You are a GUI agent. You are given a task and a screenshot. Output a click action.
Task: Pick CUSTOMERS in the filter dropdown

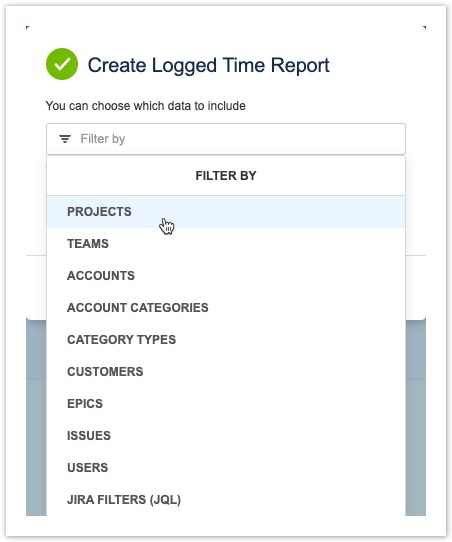point(226,372)
